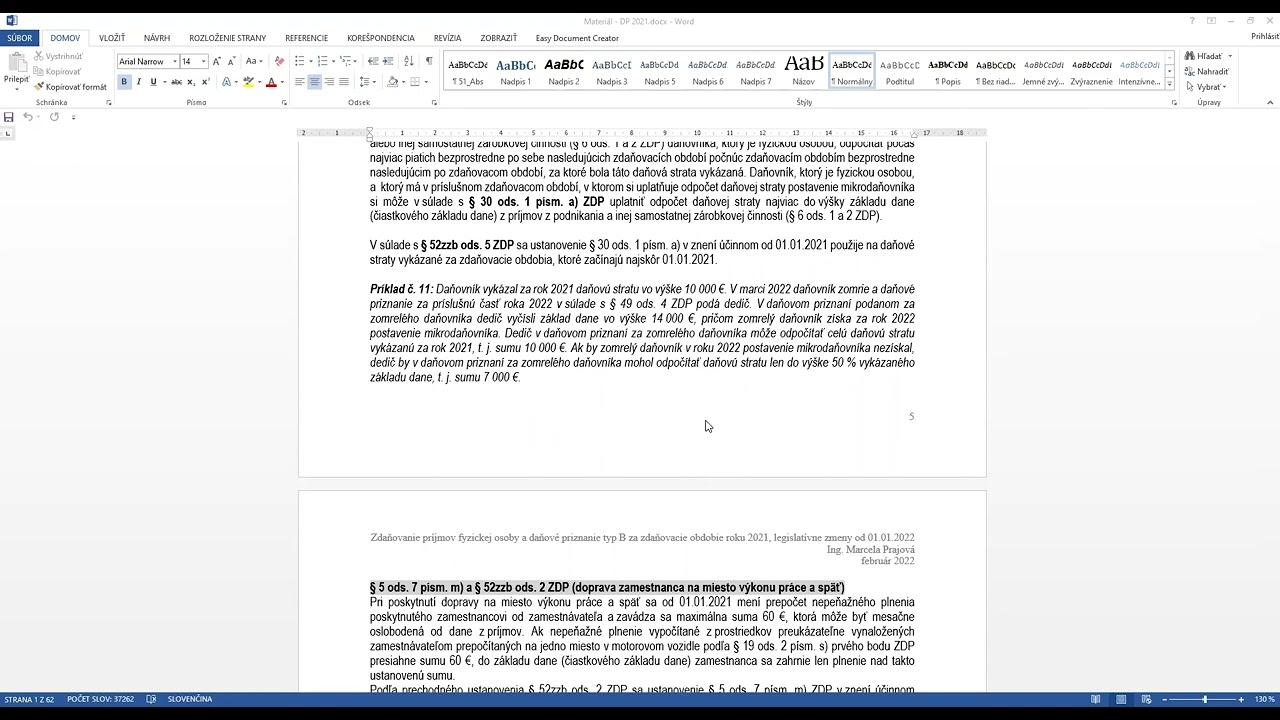
Task: Justify paragraph text
Action: pyautogui.click(x=344, y=82)
